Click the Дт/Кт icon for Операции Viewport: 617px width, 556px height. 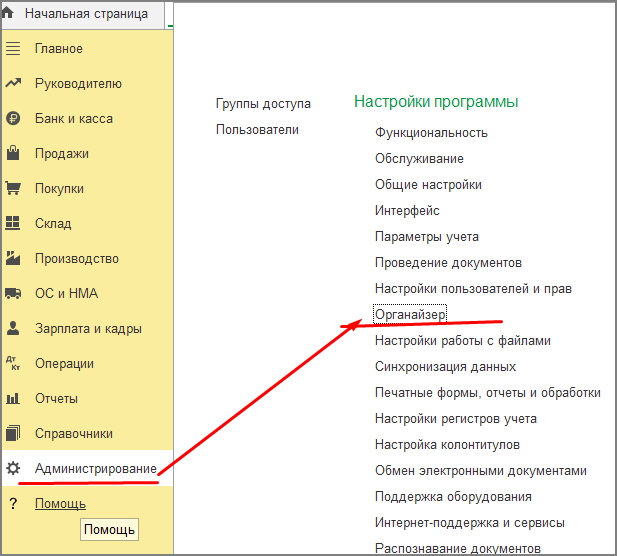tap(13, 363)
